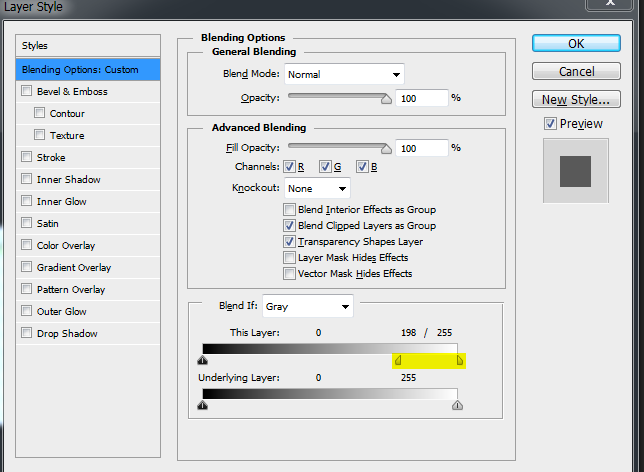The height and width of the screenshot is (472, 644).
Task: Select Blending Options: Custom in Styles list
Action: click(88, 69)
